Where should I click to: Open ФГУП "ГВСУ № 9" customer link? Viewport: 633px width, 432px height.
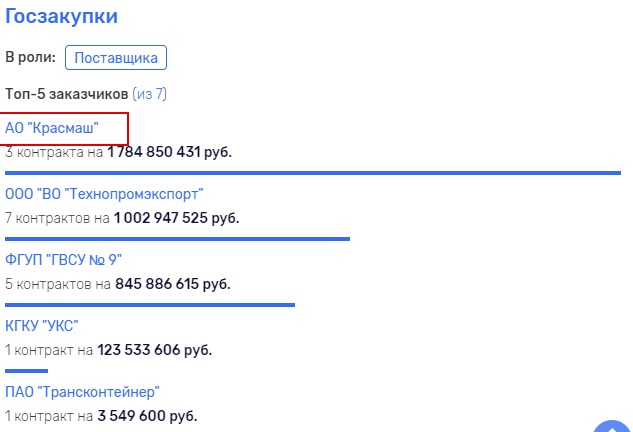pos(63,260)
